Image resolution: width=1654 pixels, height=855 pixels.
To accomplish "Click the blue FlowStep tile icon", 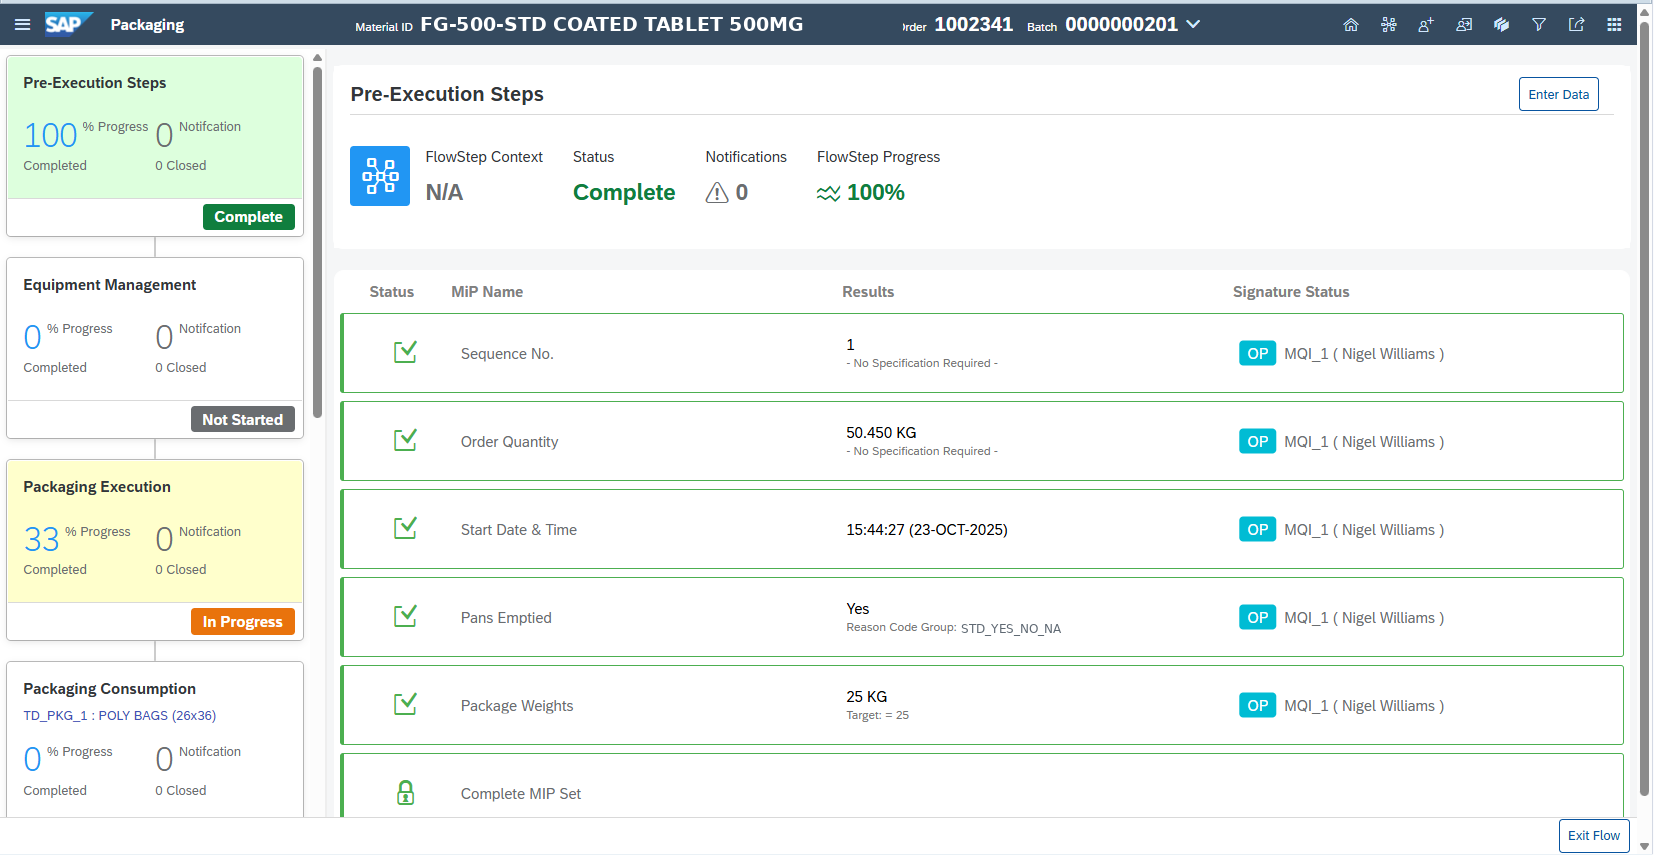I will [380, 176].
